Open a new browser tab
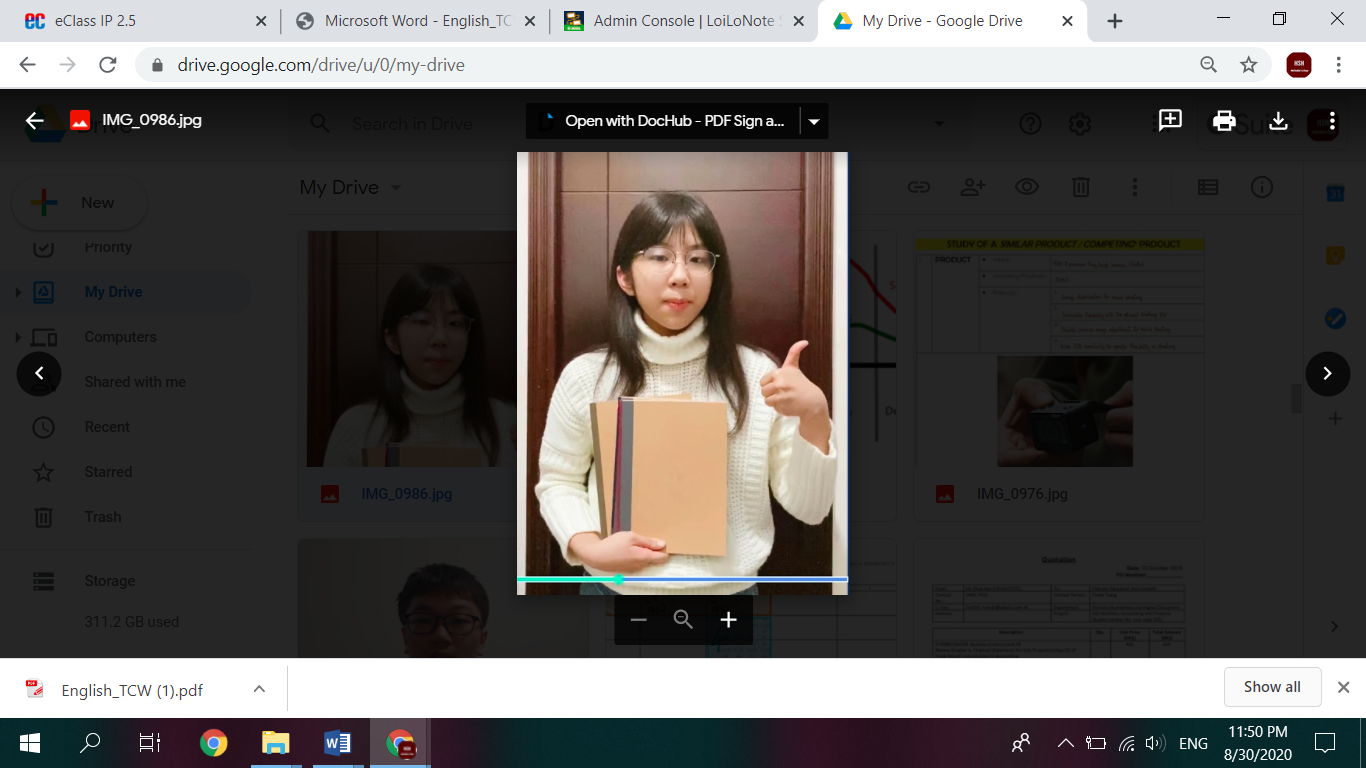Screen dimensions: 1366x768 (1115, 21)
